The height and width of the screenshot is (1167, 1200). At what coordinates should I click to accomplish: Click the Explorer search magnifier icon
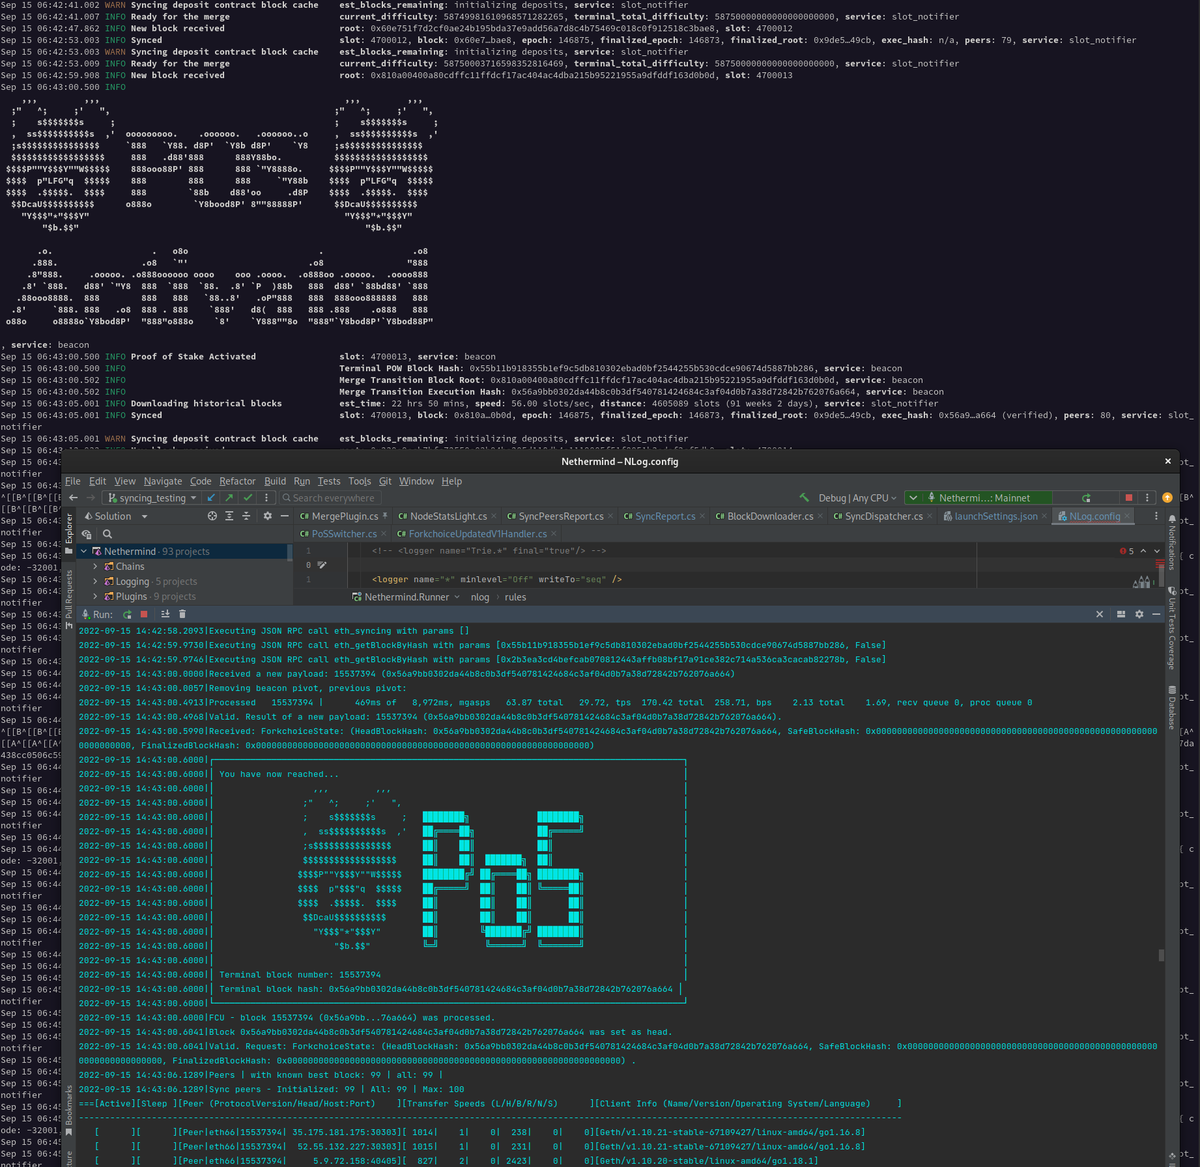(x=108, y=535)
